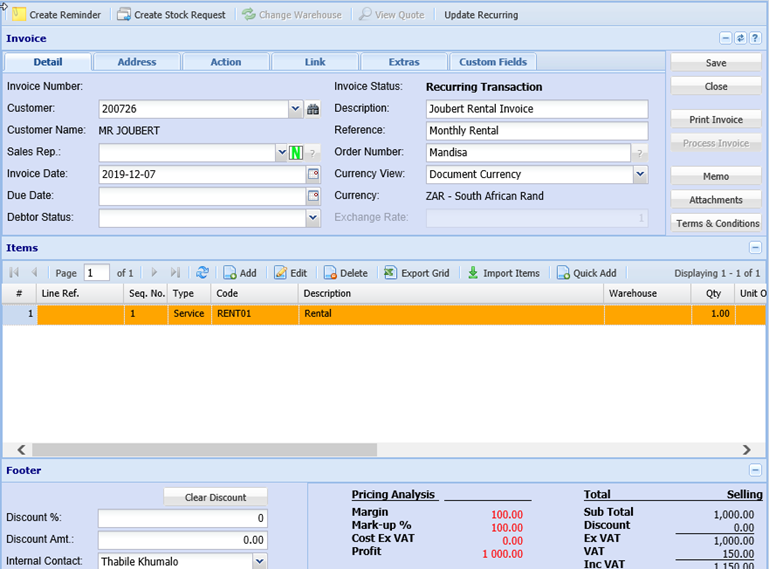Screen dimensions: 769x569
Task: Open the Custom Fields tab
Action: point(492,62)
